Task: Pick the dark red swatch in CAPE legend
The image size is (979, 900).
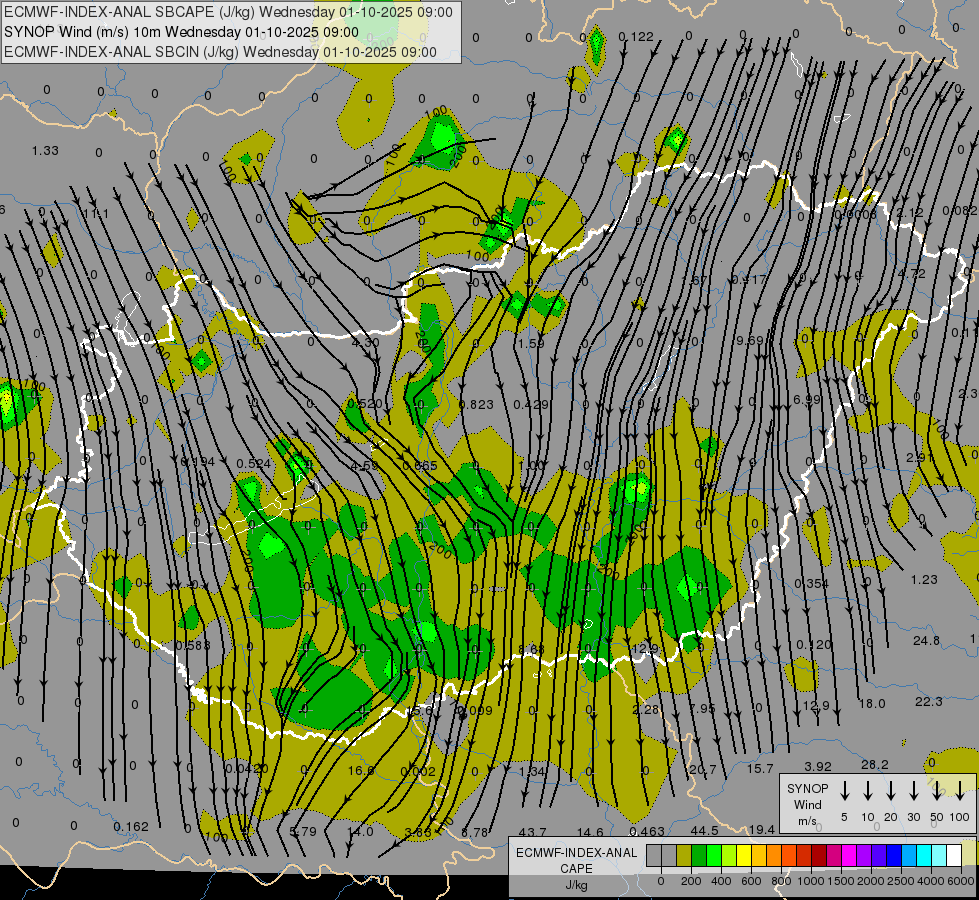Action: pyautogui.click(x=819, y=855)
